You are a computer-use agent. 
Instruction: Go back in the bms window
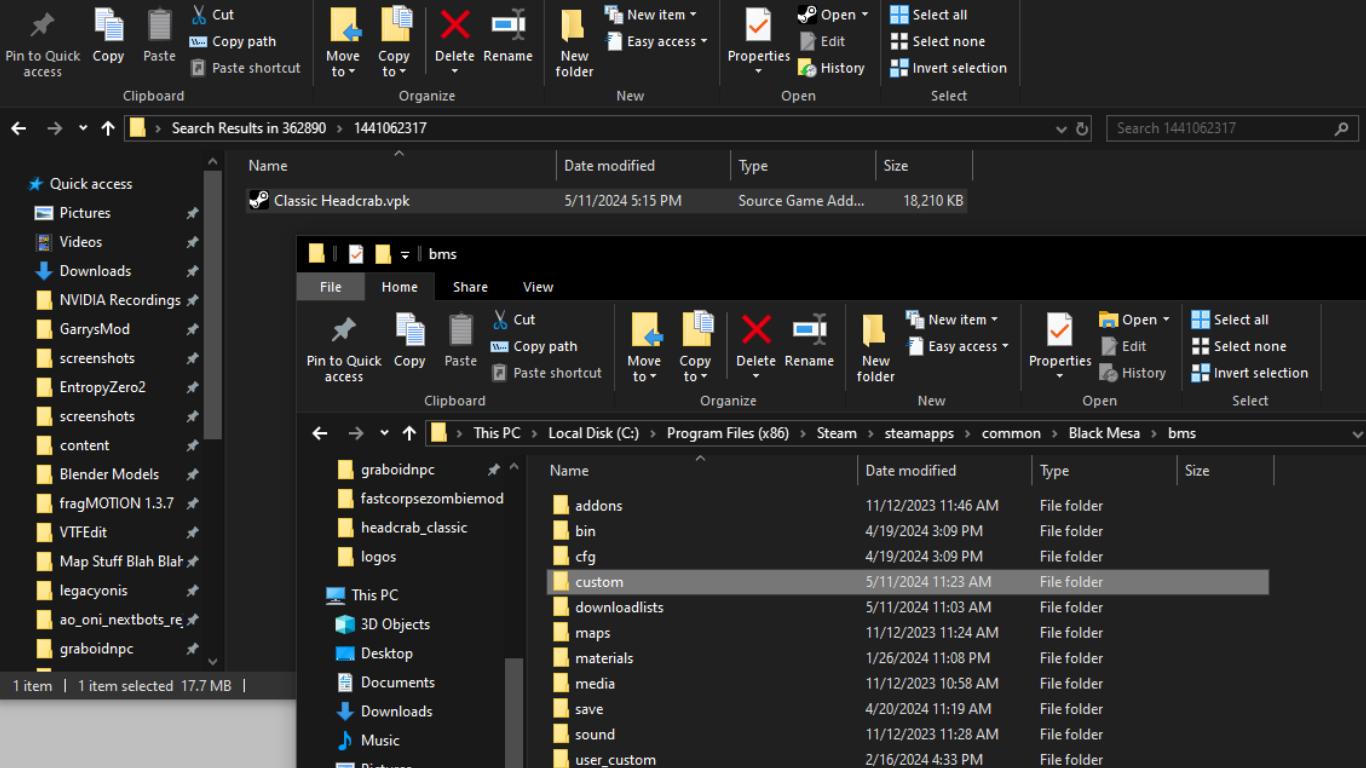(320, 433)
